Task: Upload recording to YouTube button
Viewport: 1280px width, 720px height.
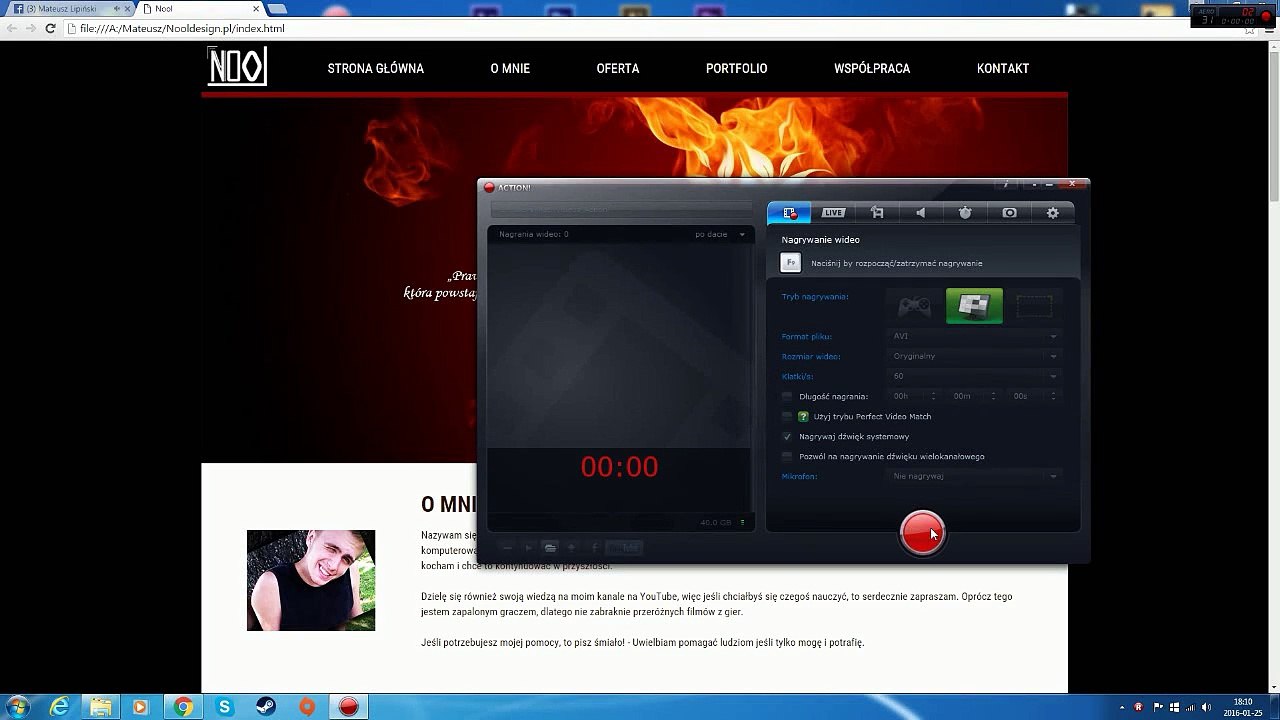Action: pos(625,547)
